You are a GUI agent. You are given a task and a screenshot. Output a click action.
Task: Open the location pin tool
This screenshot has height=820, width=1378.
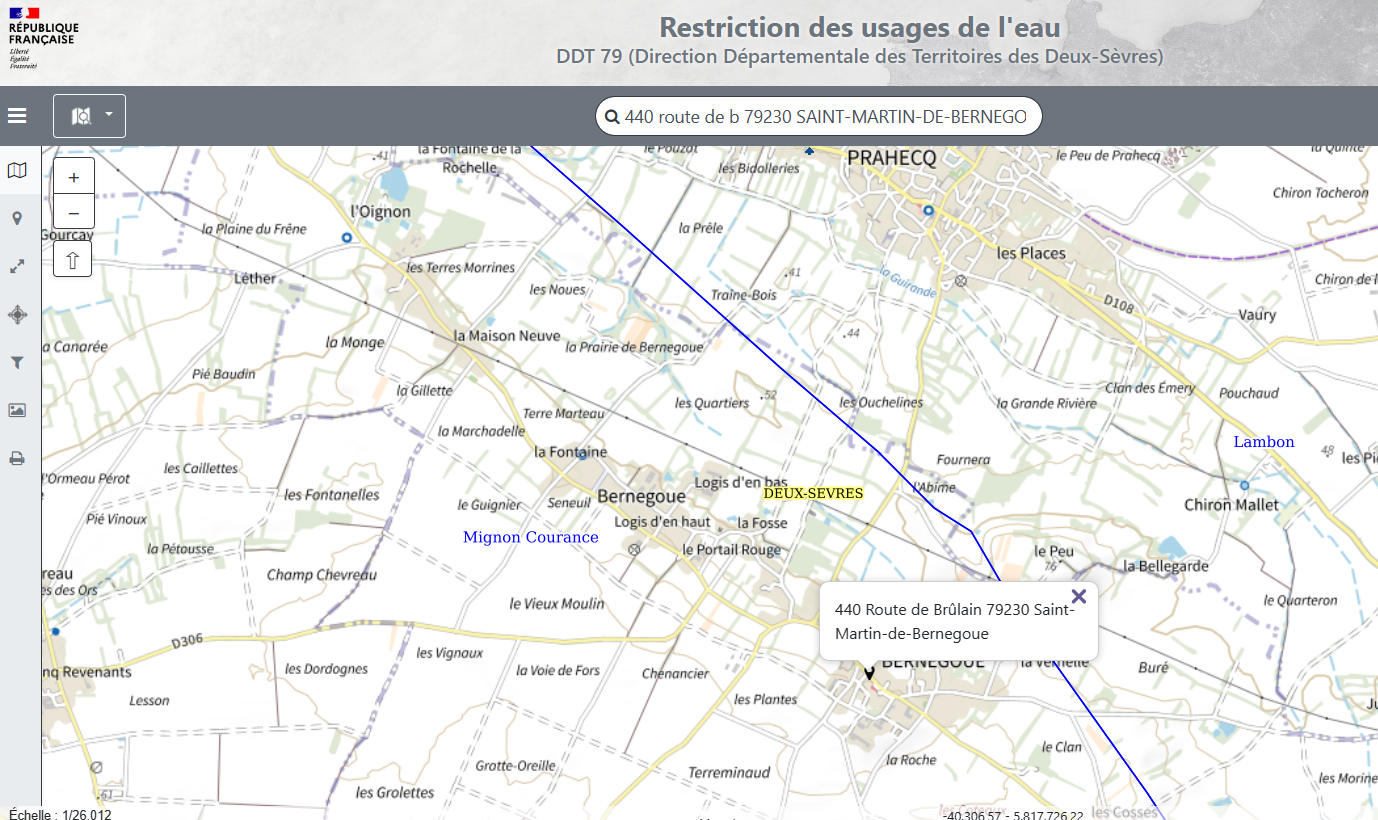point(17,219)
